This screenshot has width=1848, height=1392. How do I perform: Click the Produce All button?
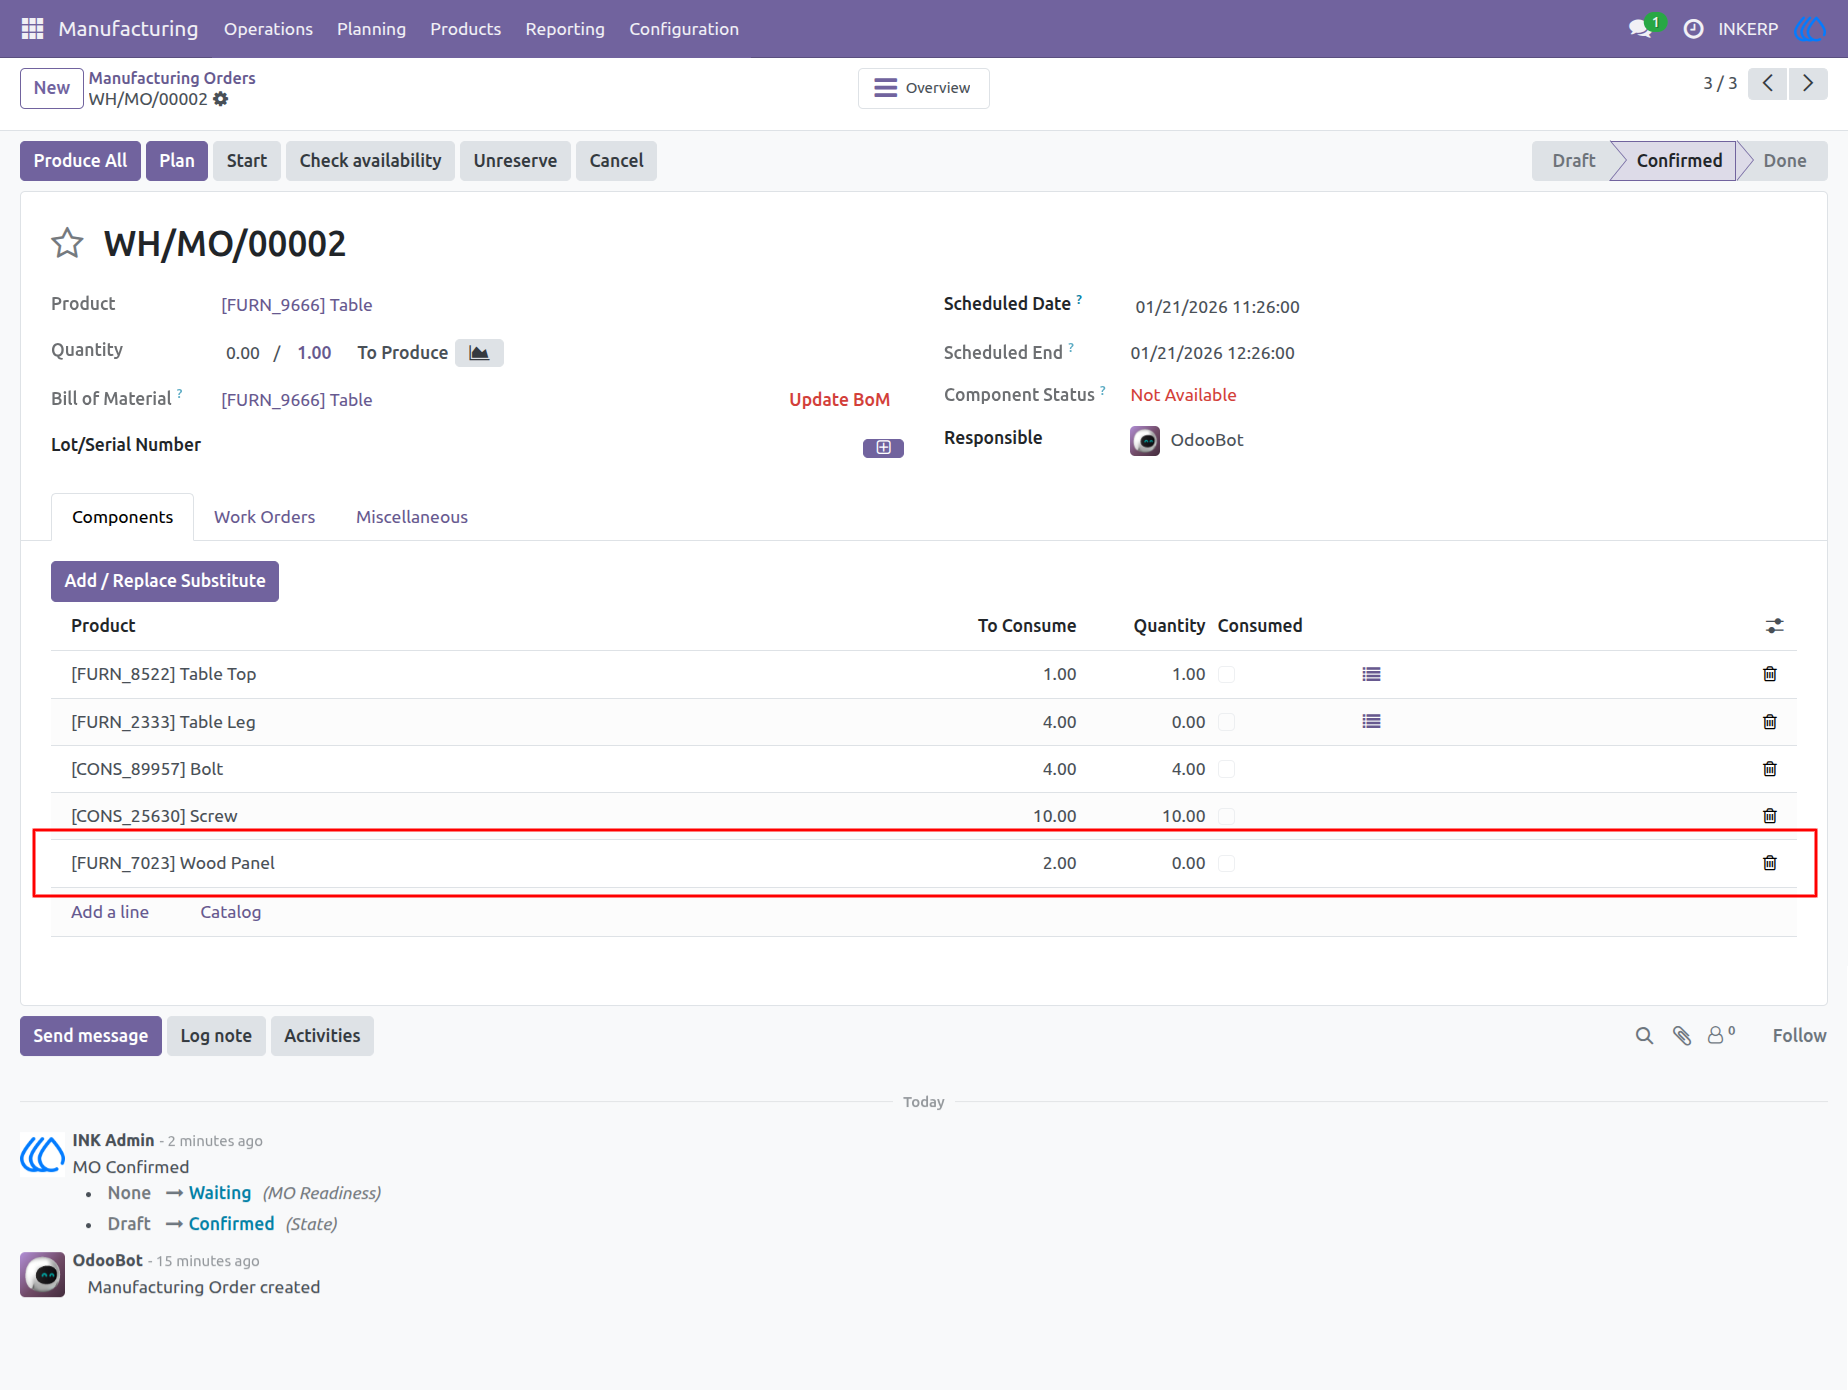click(x=80, y=161)
